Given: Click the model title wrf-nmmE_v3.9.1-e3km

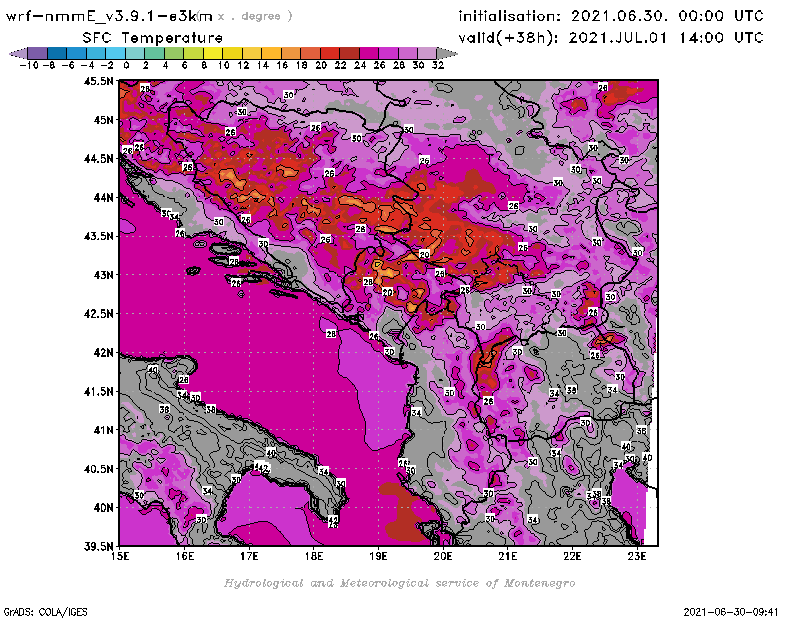Looking at the screenshot, I should [109, 16].
